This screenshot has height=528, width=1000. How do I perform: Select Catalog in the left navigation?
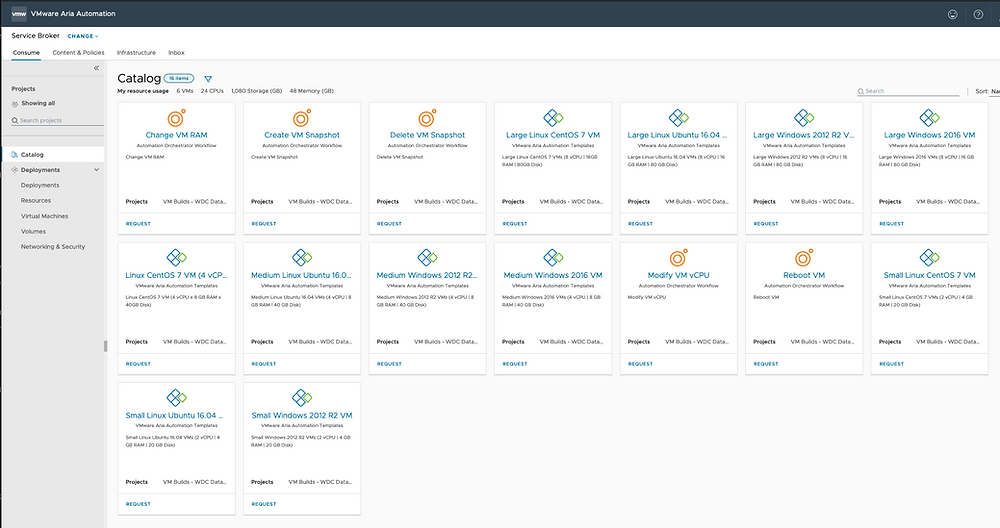point(53,154)
